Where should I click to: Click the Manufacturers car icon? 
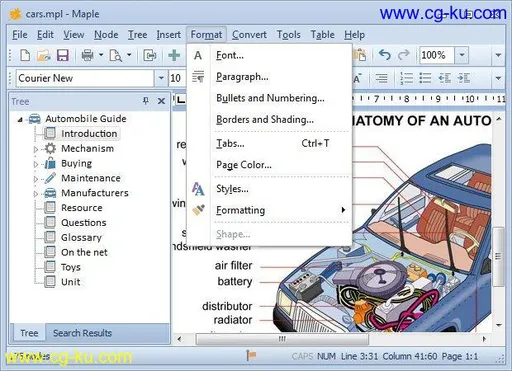pos(50,193)
